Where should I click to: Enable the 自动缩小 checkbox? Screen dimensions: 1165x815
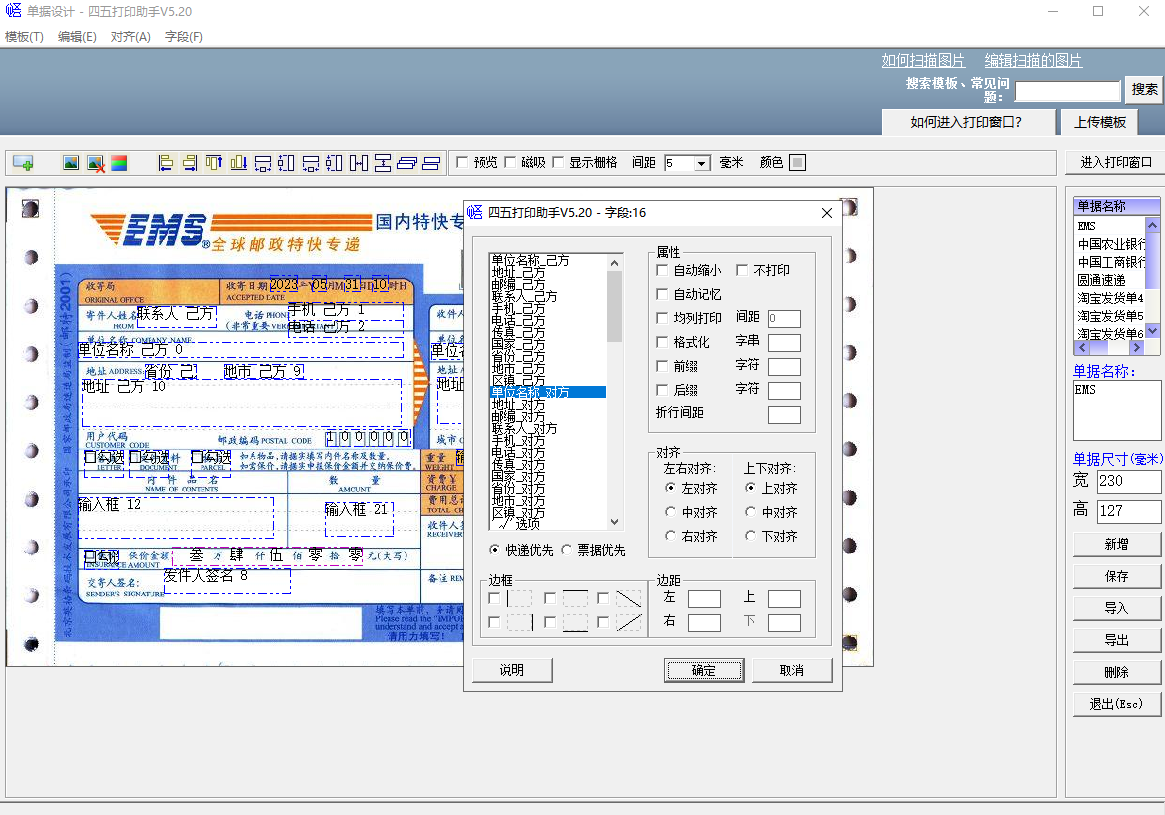tap(662, 270)
